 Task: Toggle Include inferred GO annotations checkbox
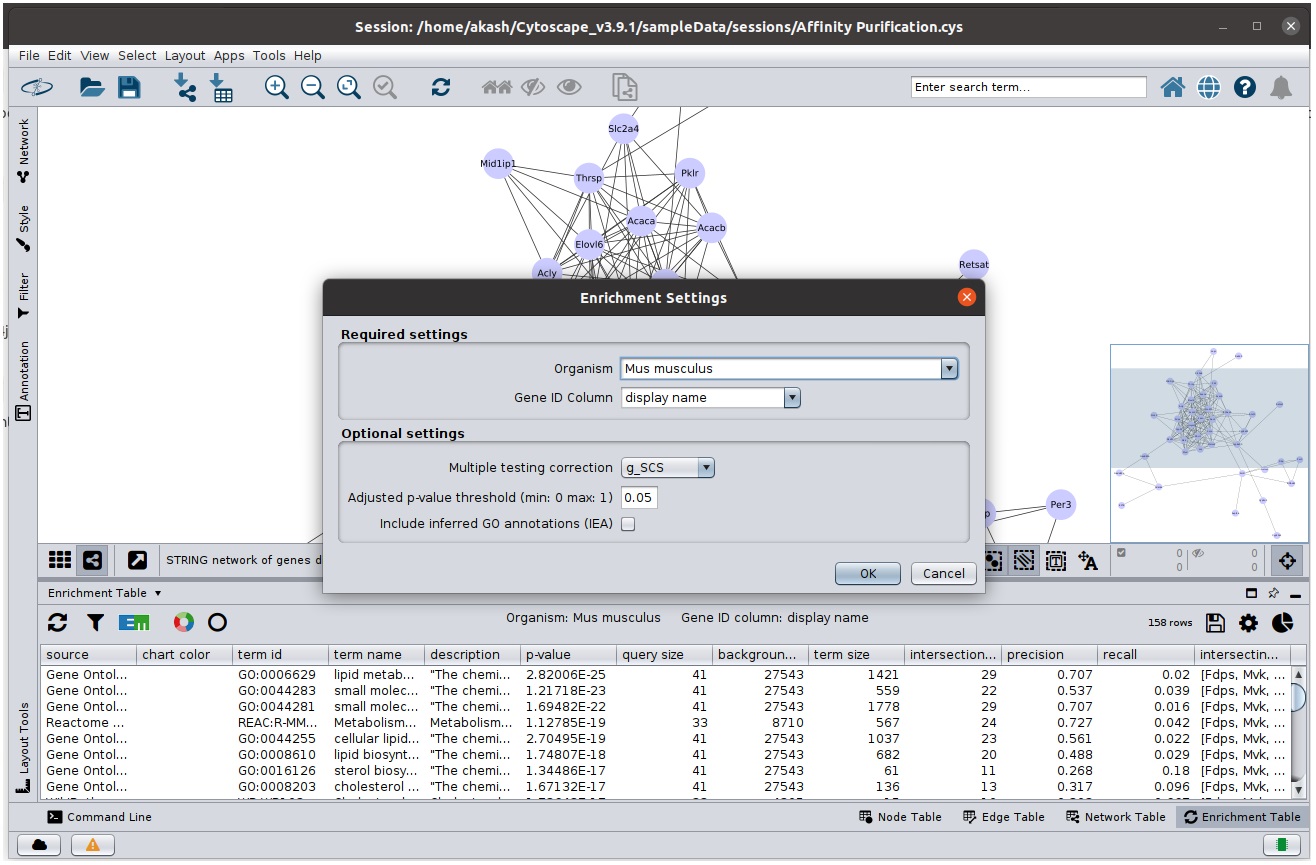click(x=628, y=524)
